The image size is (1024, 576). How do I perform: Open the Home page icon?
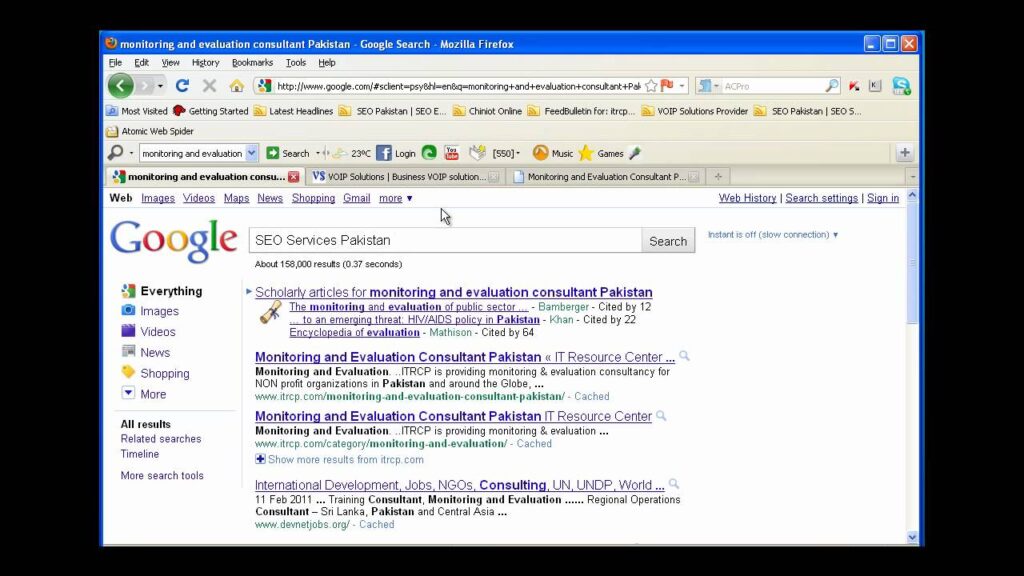coord(236,86)
